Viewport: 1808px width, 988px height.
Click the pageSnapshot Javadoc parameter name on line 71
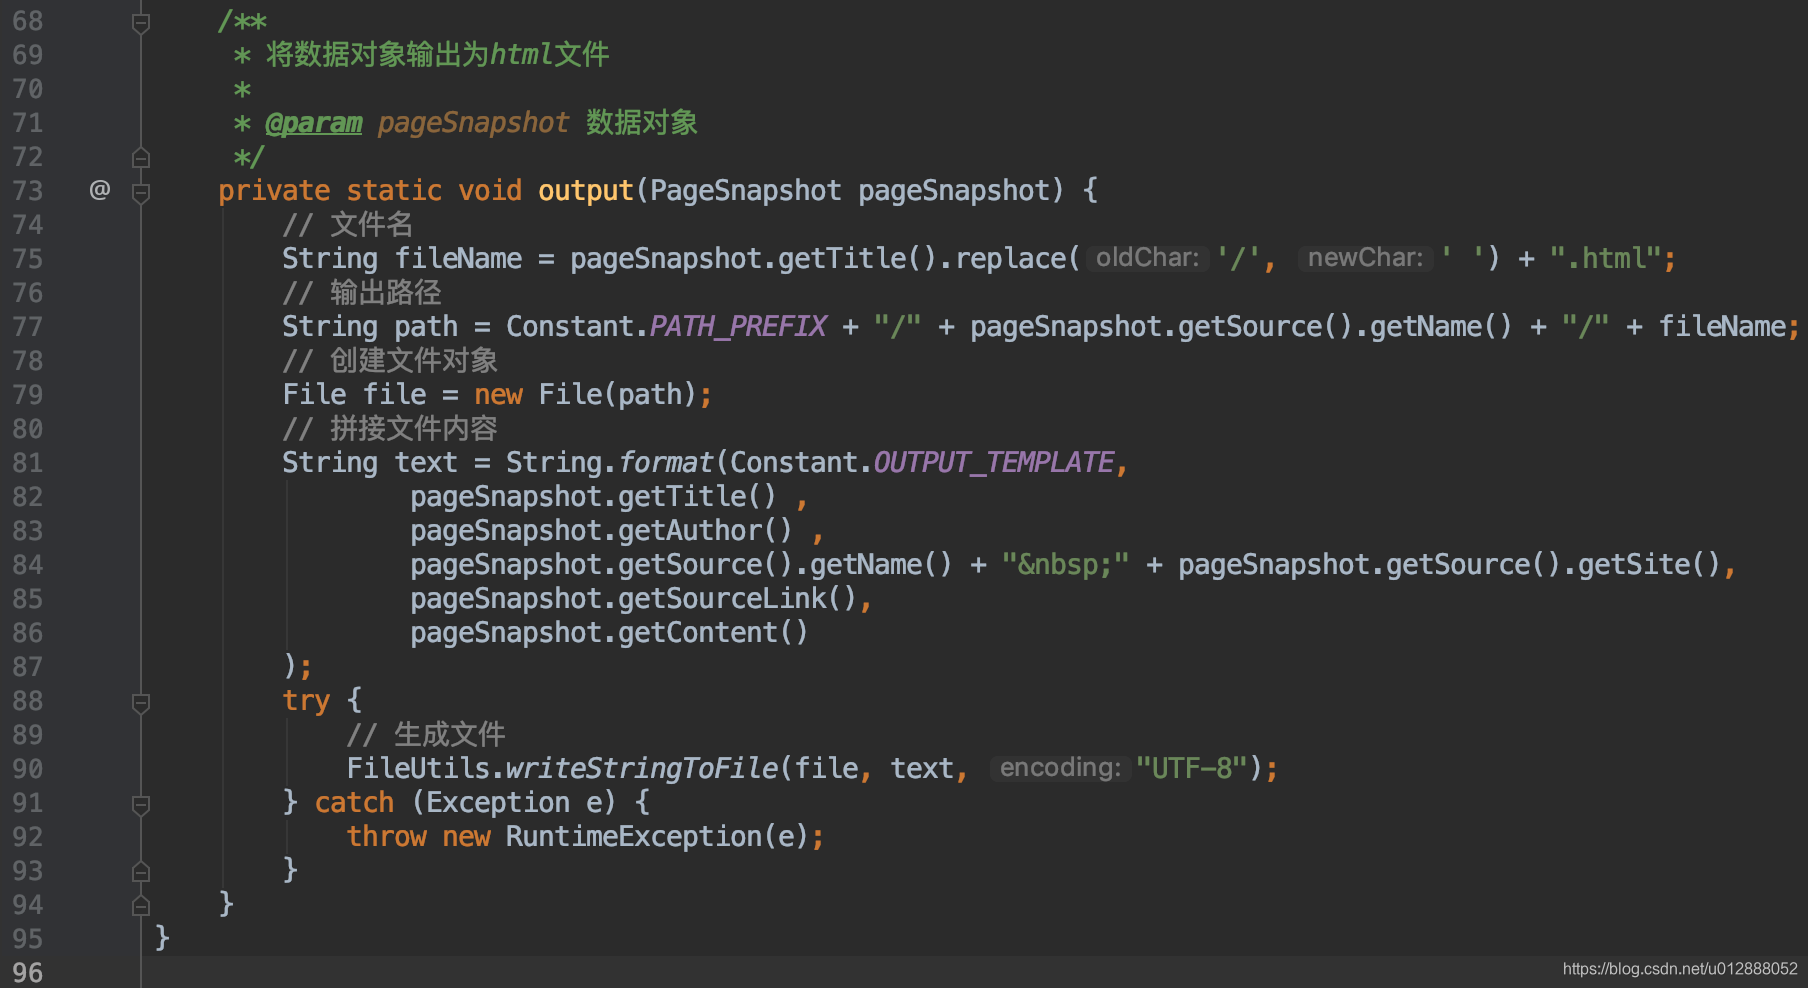click(474, 123)
